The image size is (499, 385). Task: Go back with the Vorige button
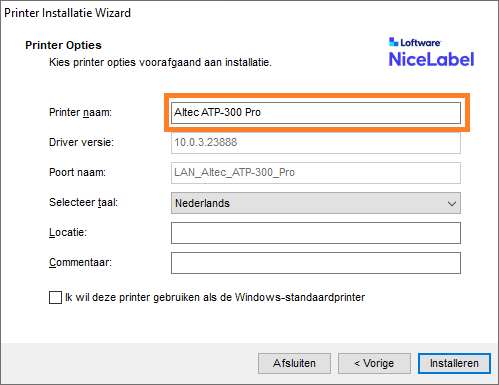coord(374,363)
